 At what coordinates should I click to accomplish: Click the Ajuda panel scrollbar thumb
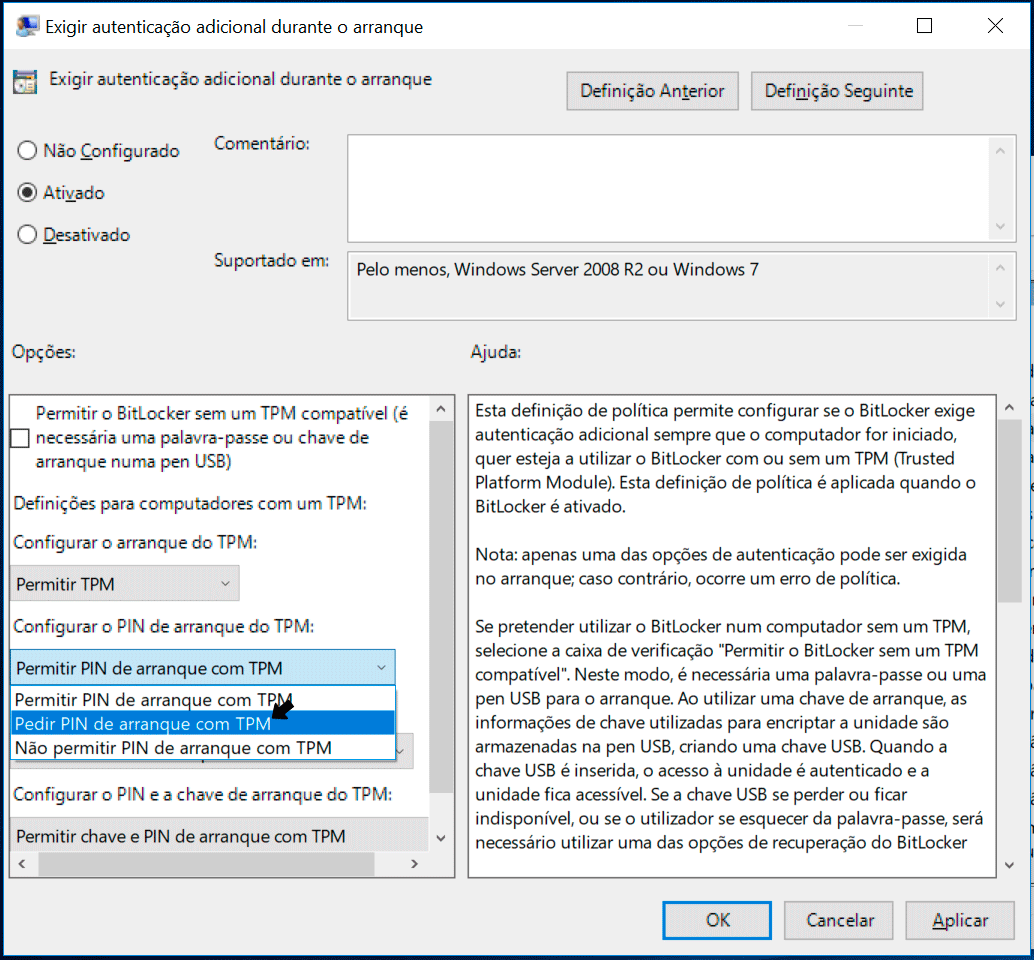(x=1009, y=512)
